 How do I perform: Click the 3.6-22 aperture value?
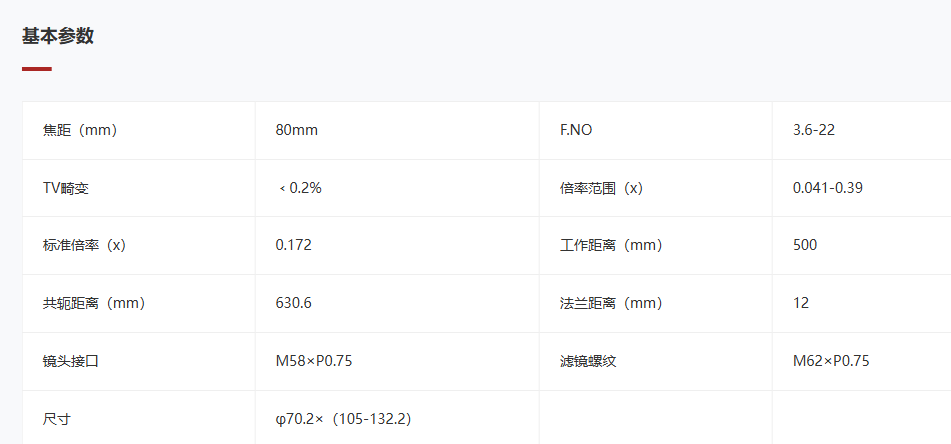point(813,130)
